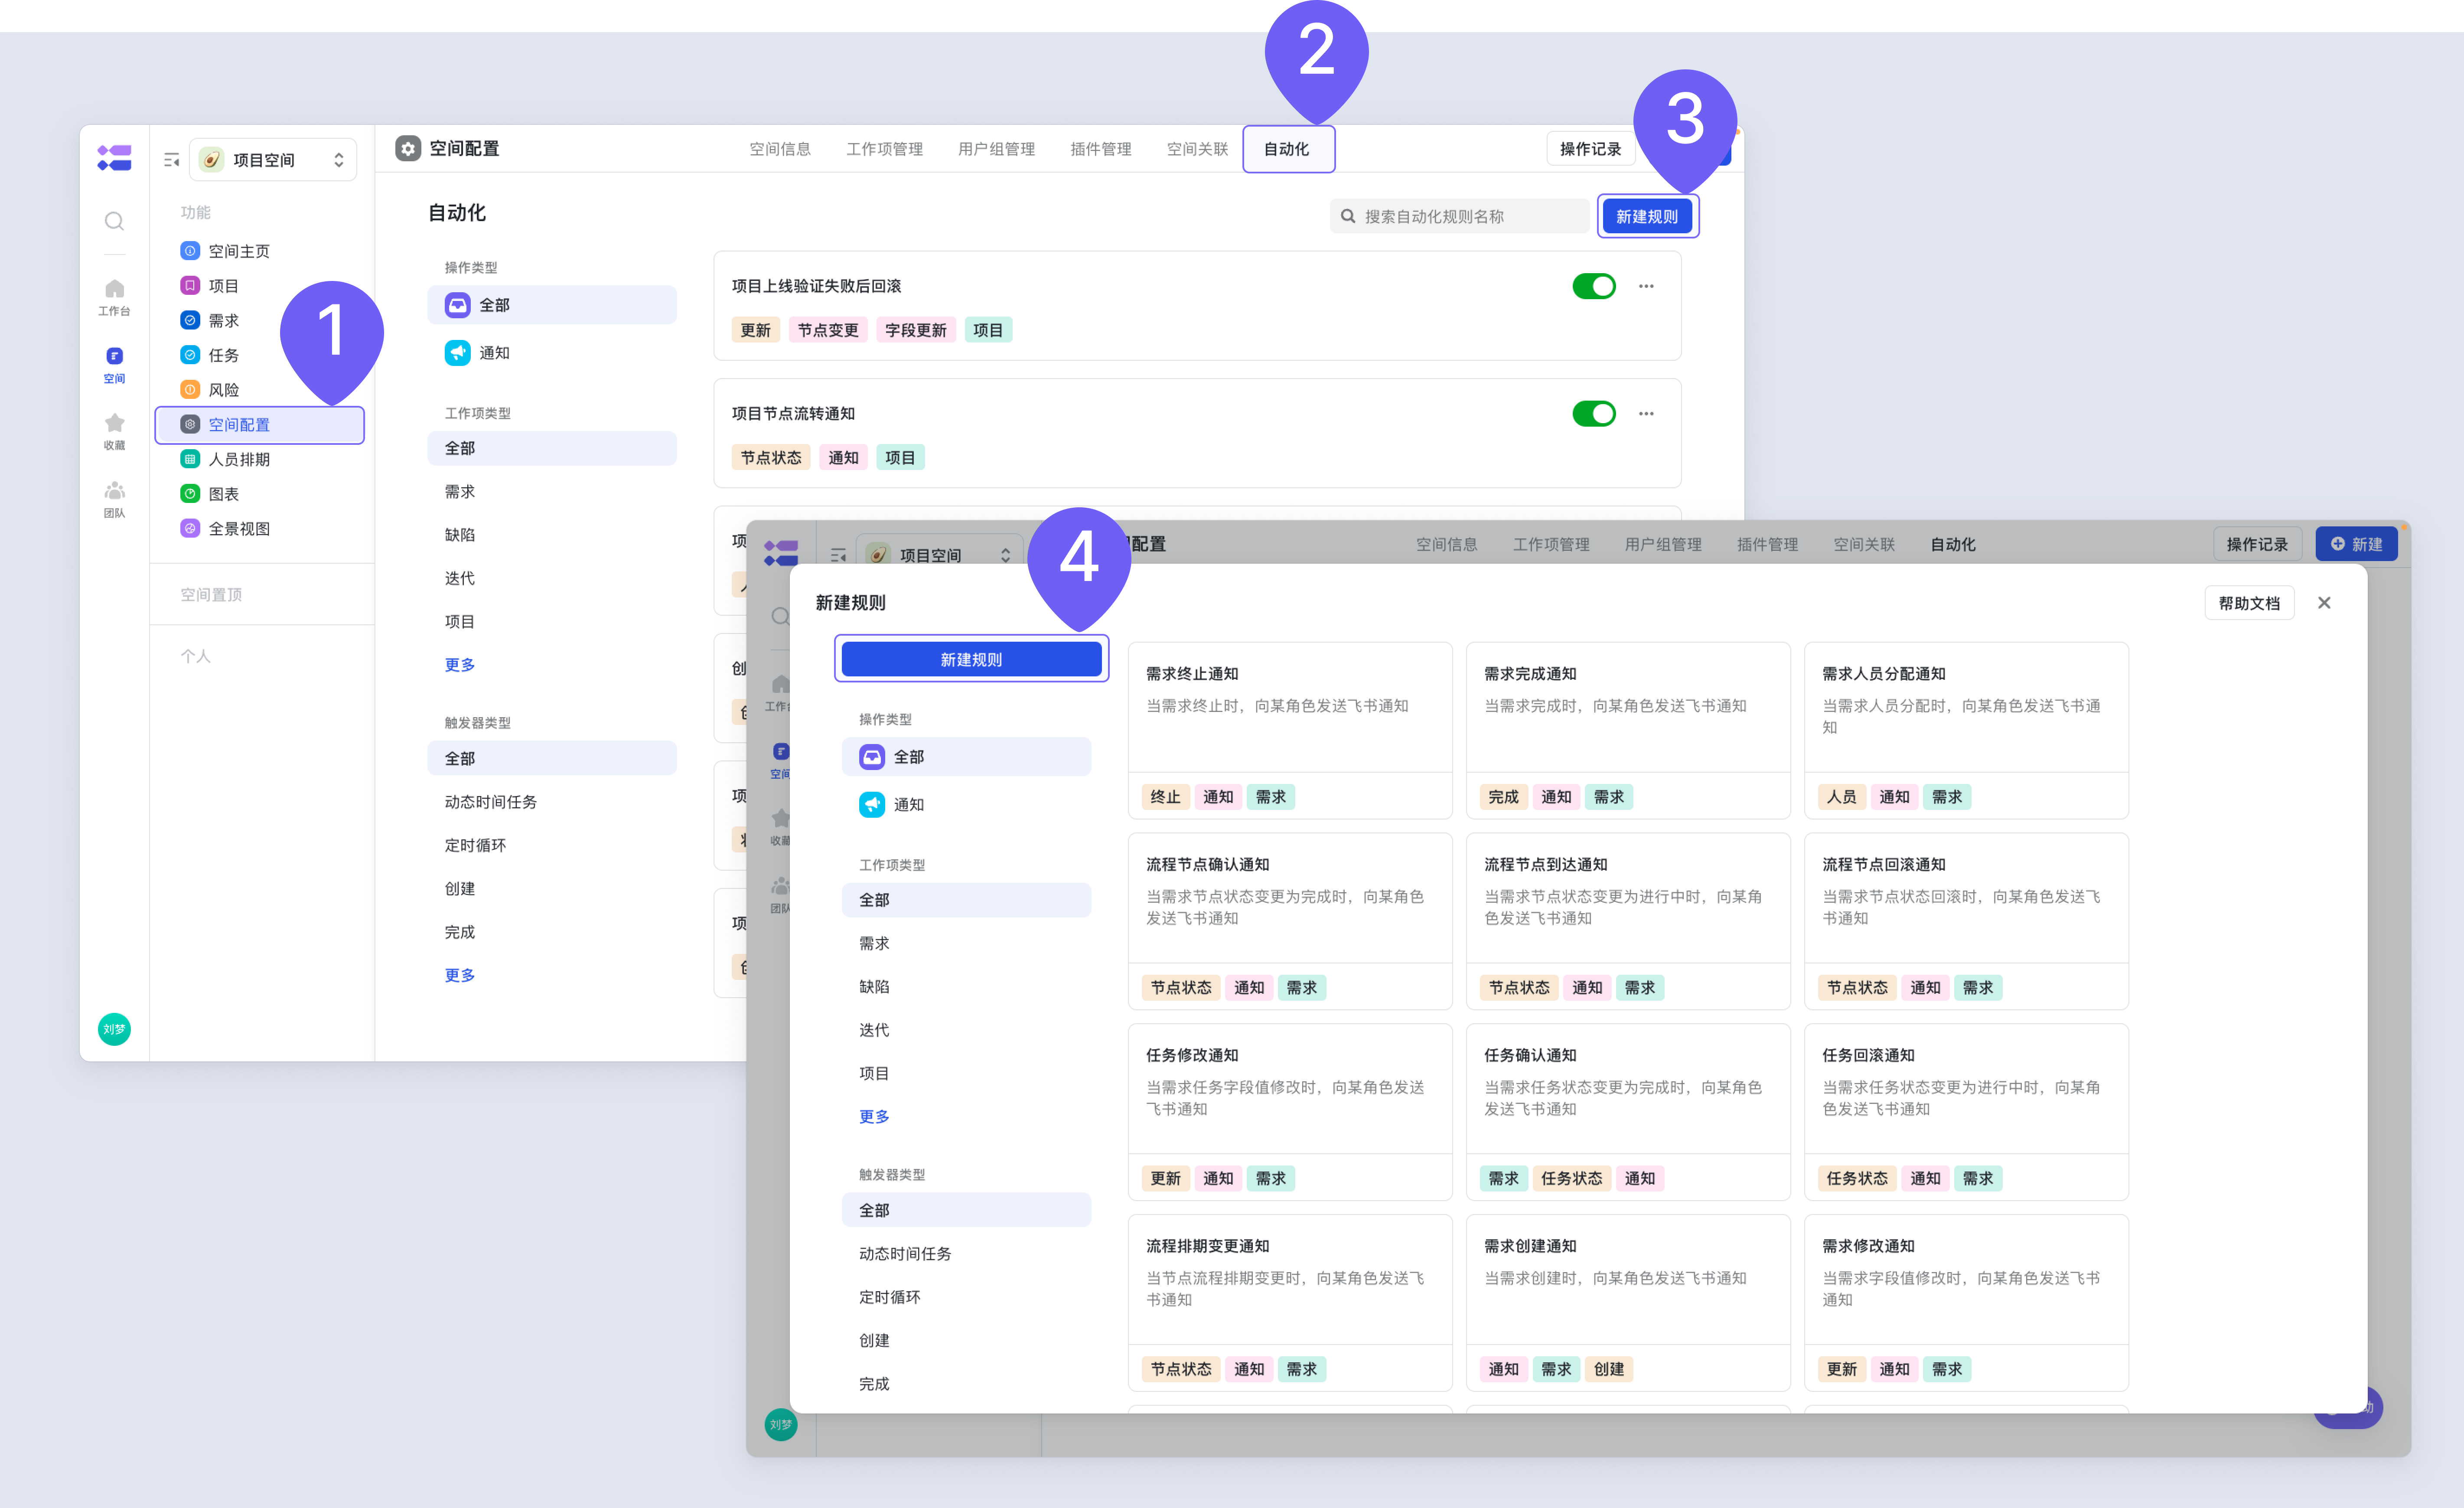Select 全部 operation type in back window

[x=552, y=305]
